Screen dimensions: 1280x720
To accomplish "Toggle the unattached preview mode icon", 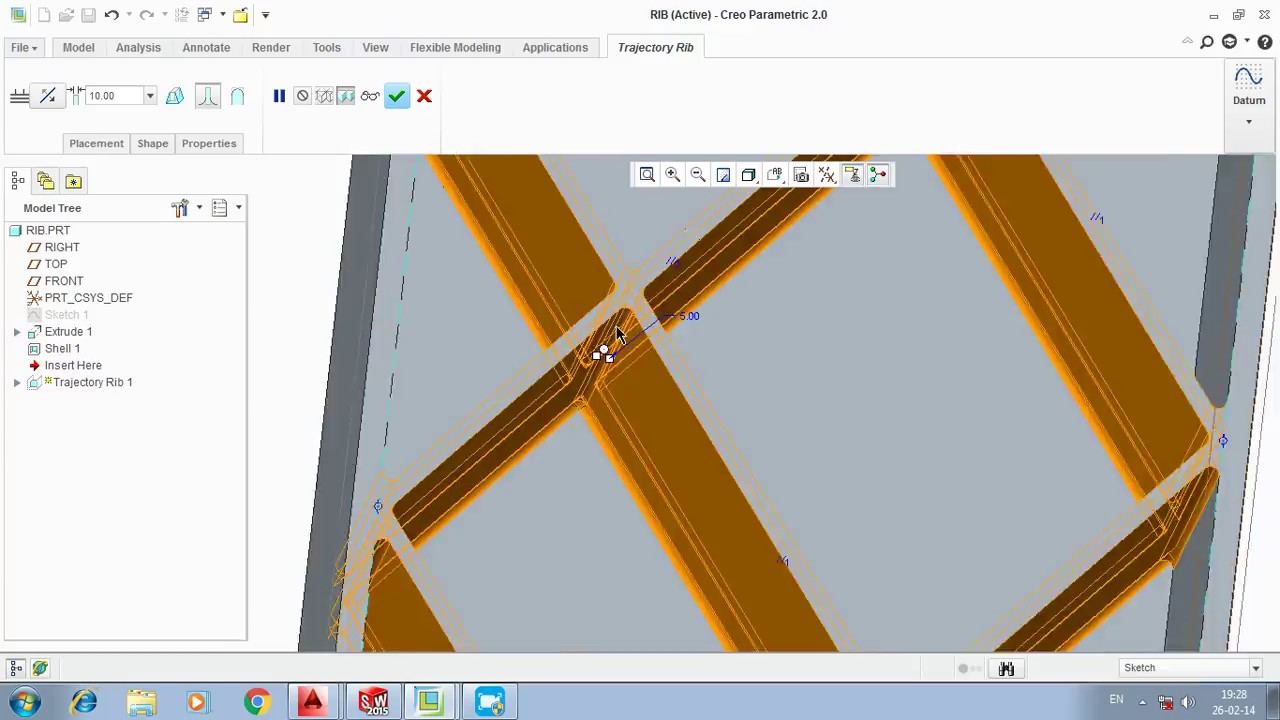I will pos(324,96).
